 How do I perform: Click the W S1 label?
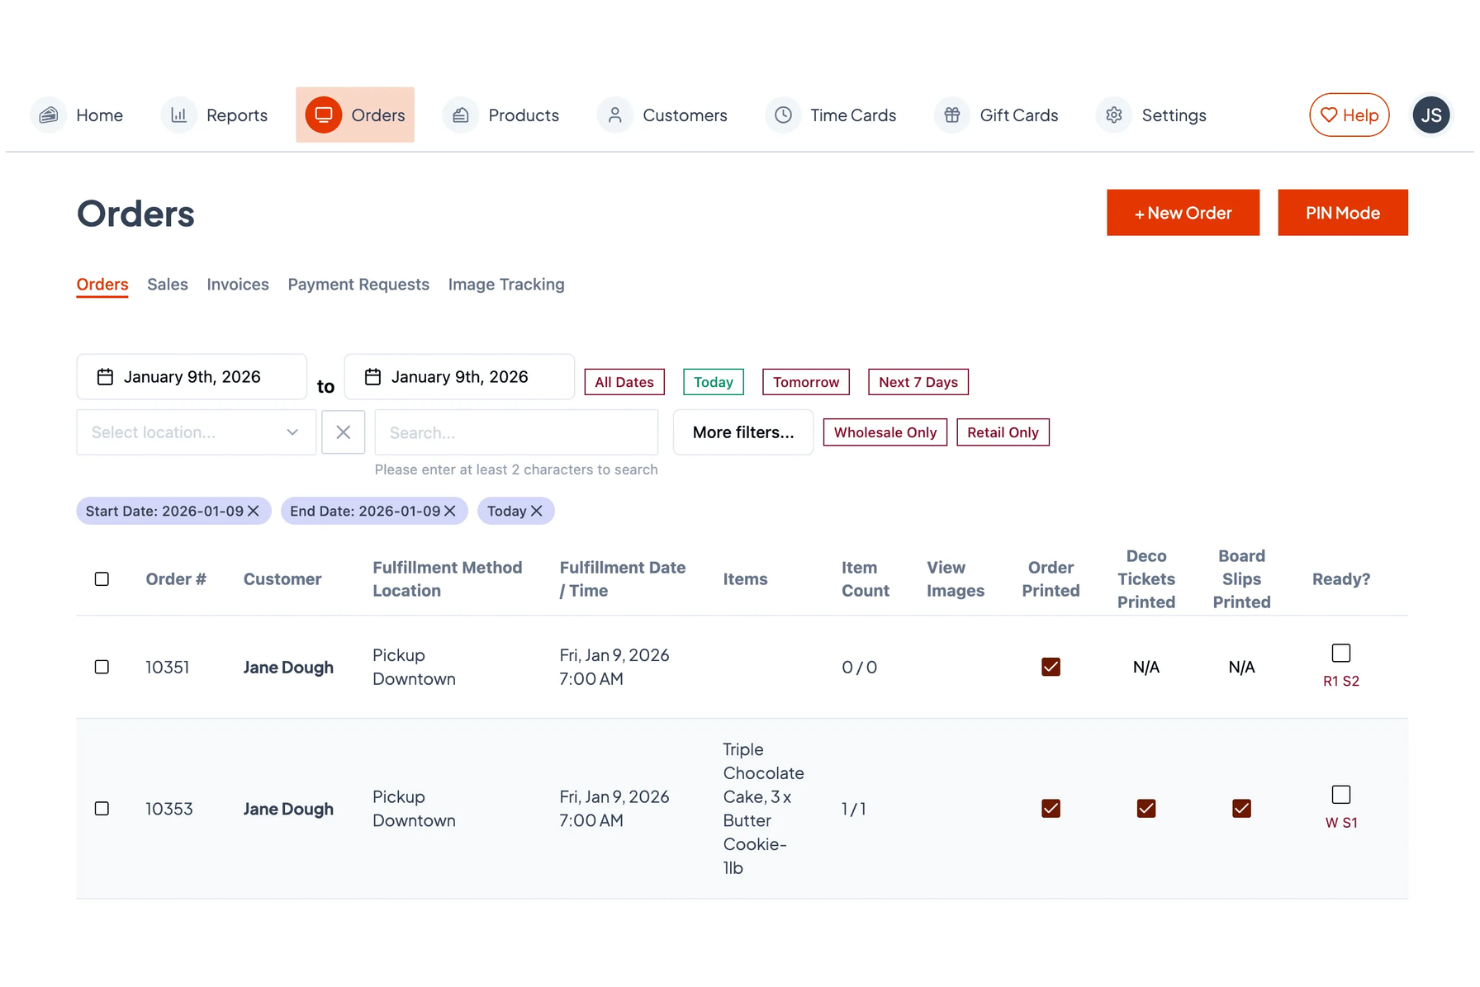point(1341,823)
